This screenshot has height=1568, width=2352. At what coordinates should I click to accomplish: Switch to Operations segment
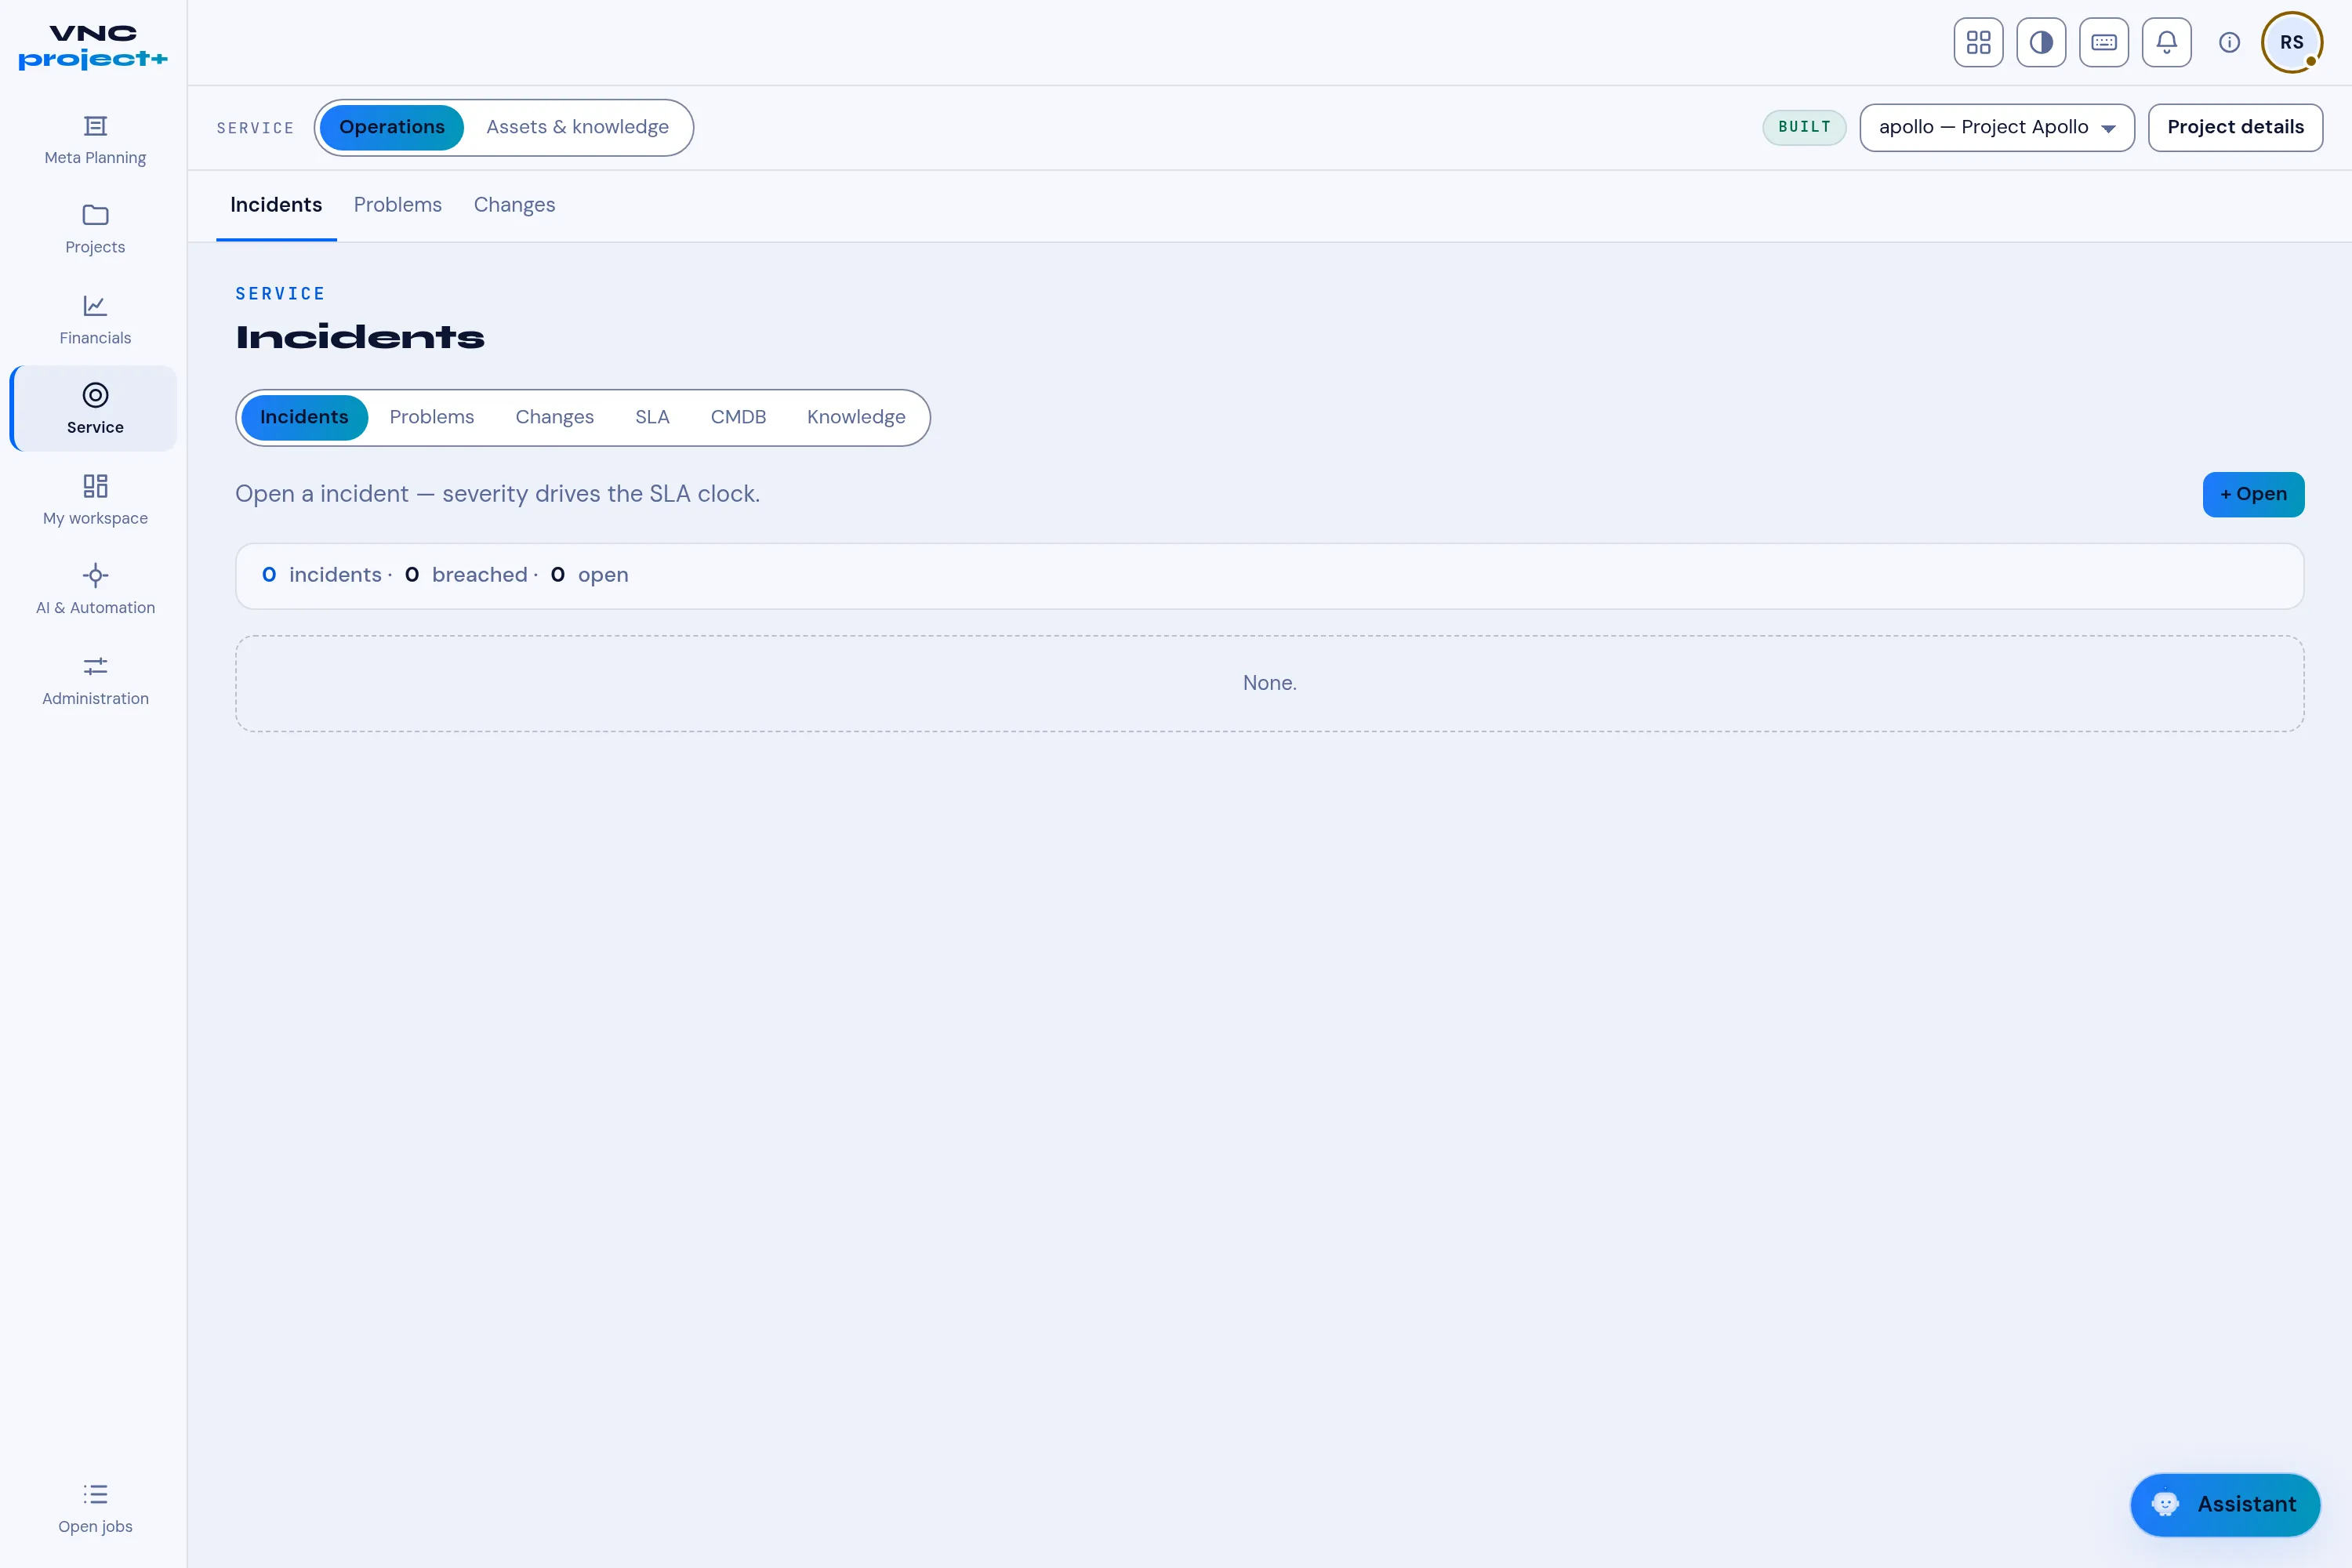click(392, 127)
